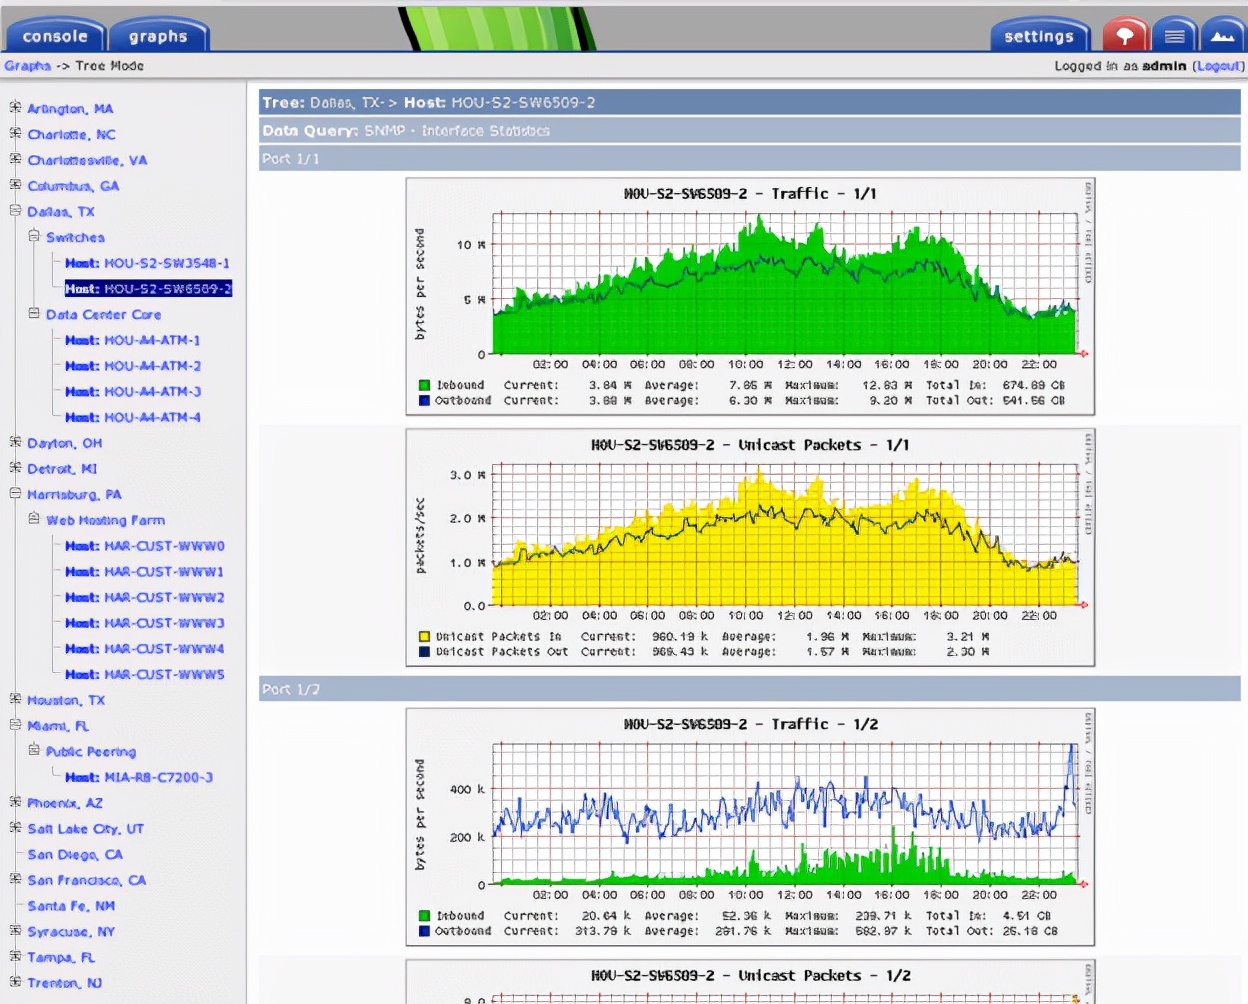Screen dimensions: 1248x1004
Task: Click green Inbound legend swatch, Traffic 1/1
Action: click(424, 385)
